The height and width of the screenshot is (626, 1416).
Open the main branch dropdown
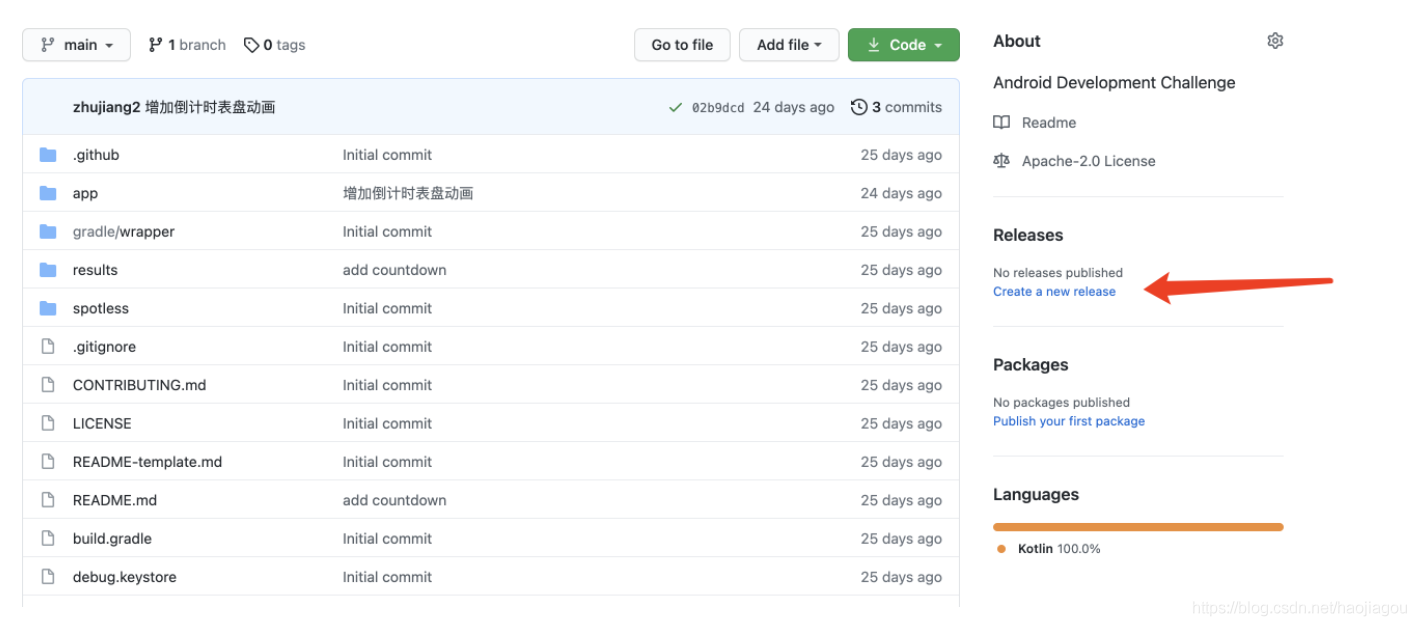point(76,45)
